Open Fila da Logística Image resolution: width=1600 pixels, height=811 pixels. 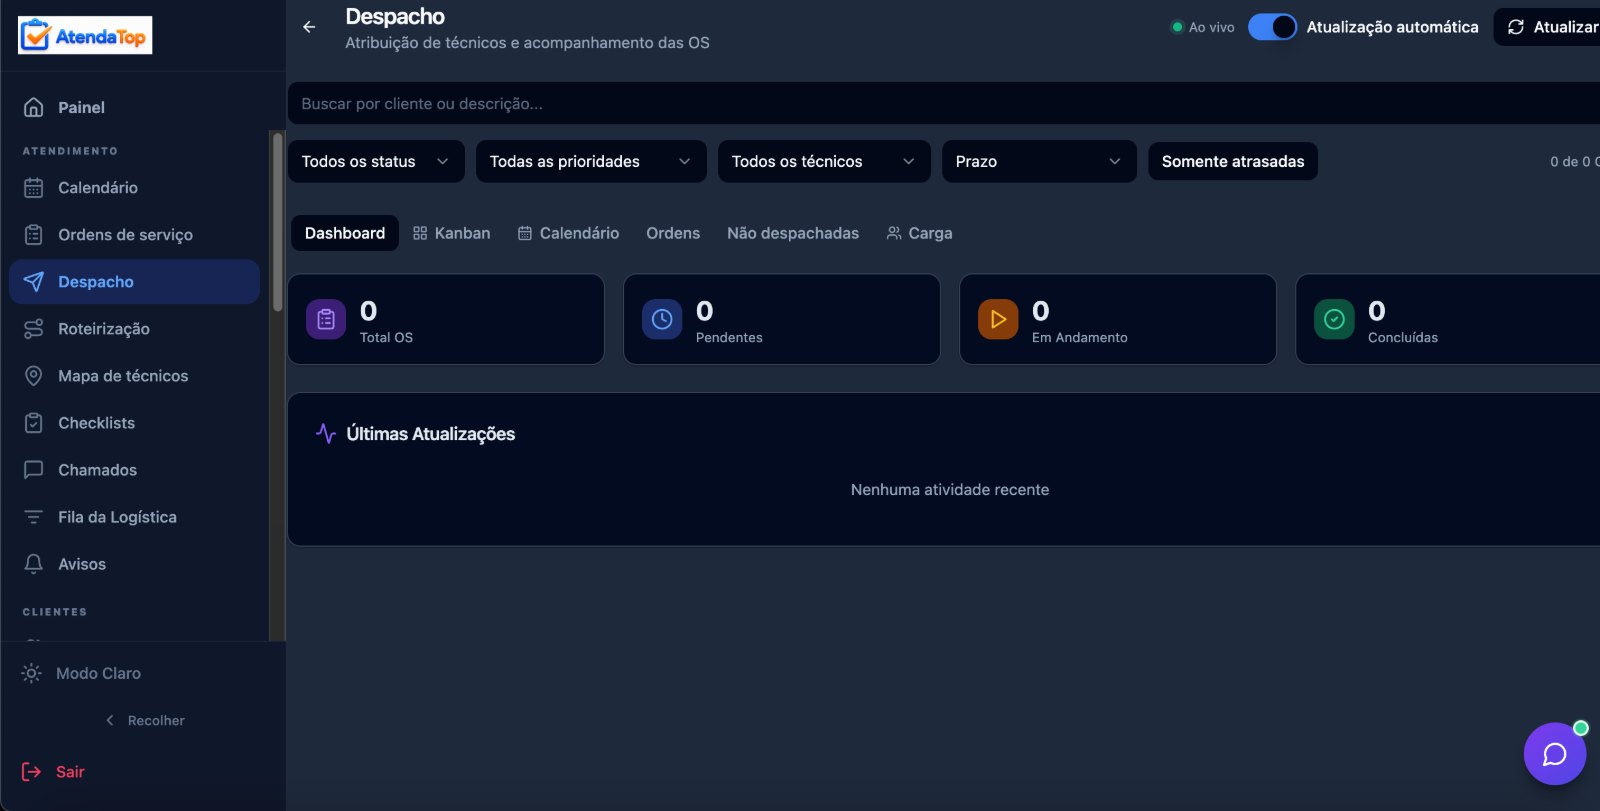[135, 516]
